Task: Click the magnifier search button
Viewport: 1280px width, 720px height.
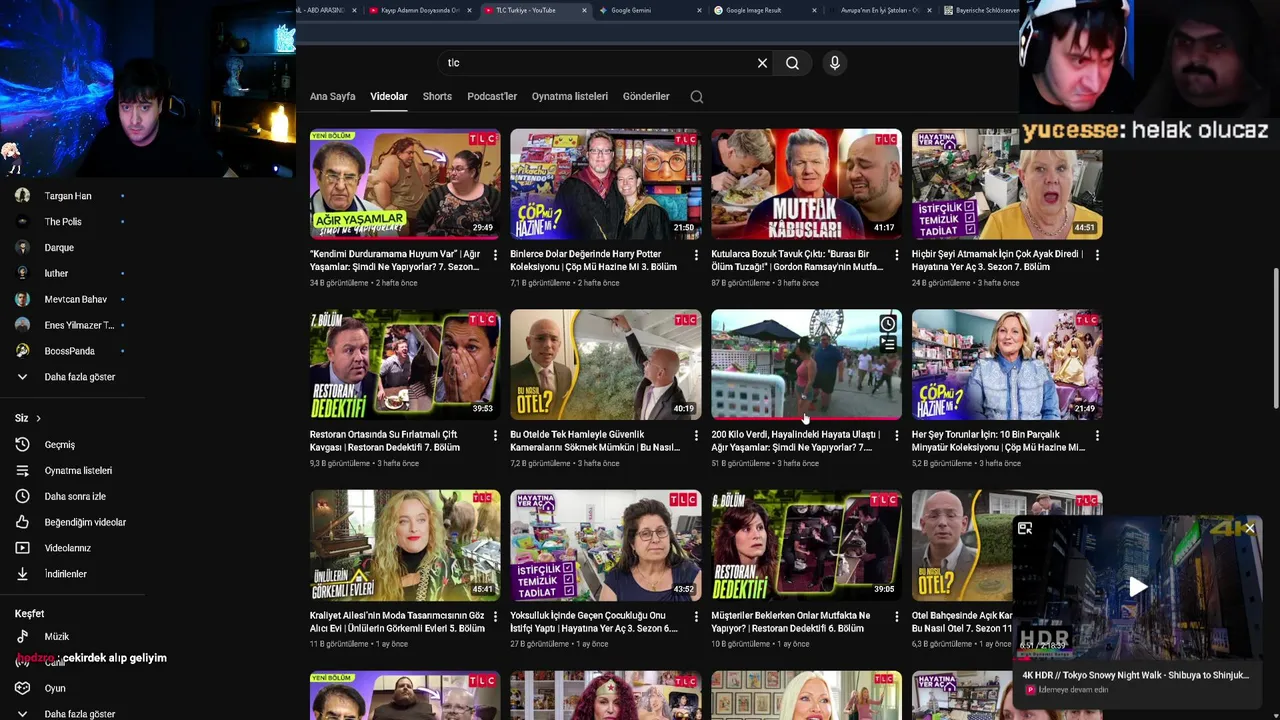Action: point(792,63)
